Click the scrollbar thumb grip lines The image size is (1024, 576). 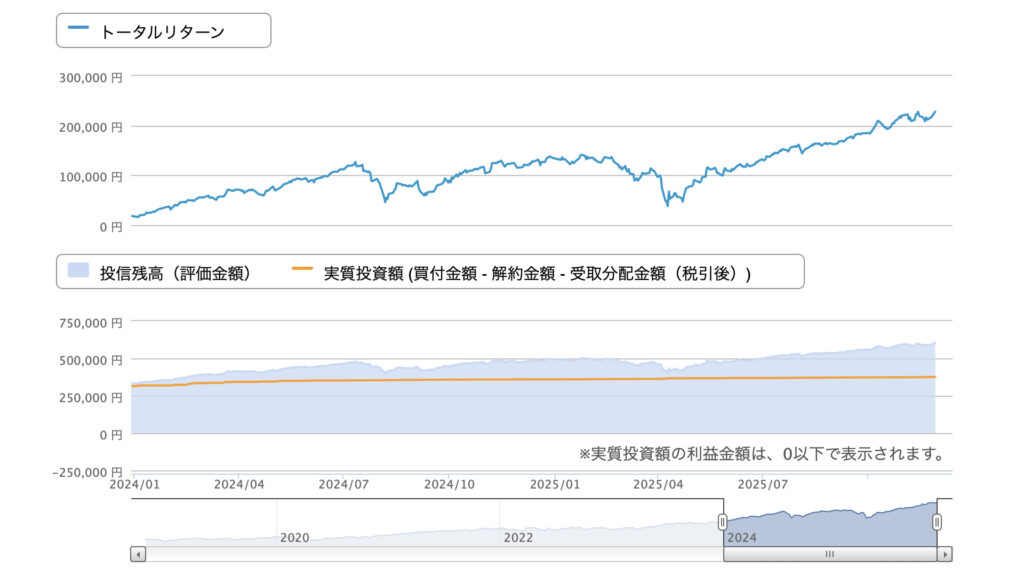(829, 554)
